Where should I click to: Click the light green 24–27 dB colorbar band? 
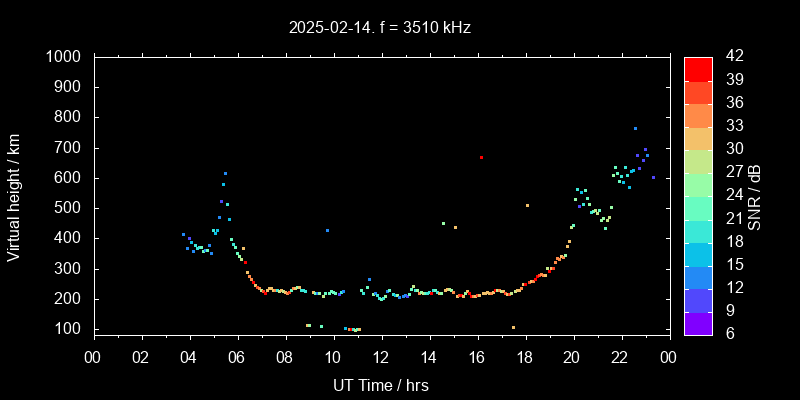coord(698,183)
